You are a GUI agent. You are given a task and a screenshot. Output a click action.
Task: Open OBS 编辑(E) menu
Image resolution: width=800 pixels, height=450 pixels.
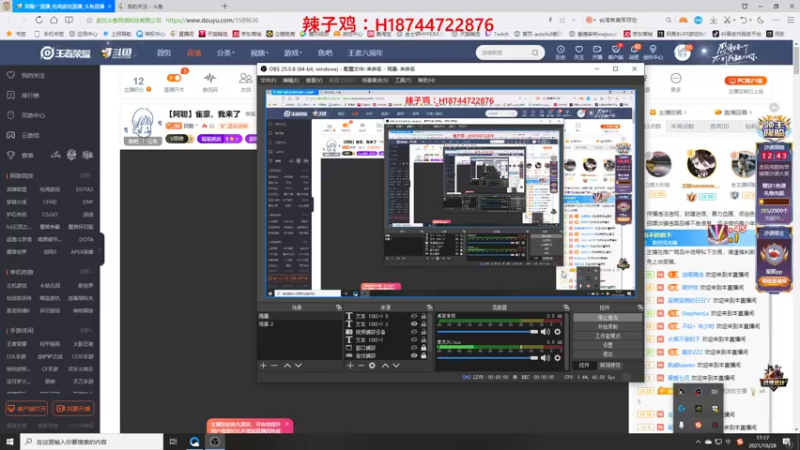coord(291,80)
